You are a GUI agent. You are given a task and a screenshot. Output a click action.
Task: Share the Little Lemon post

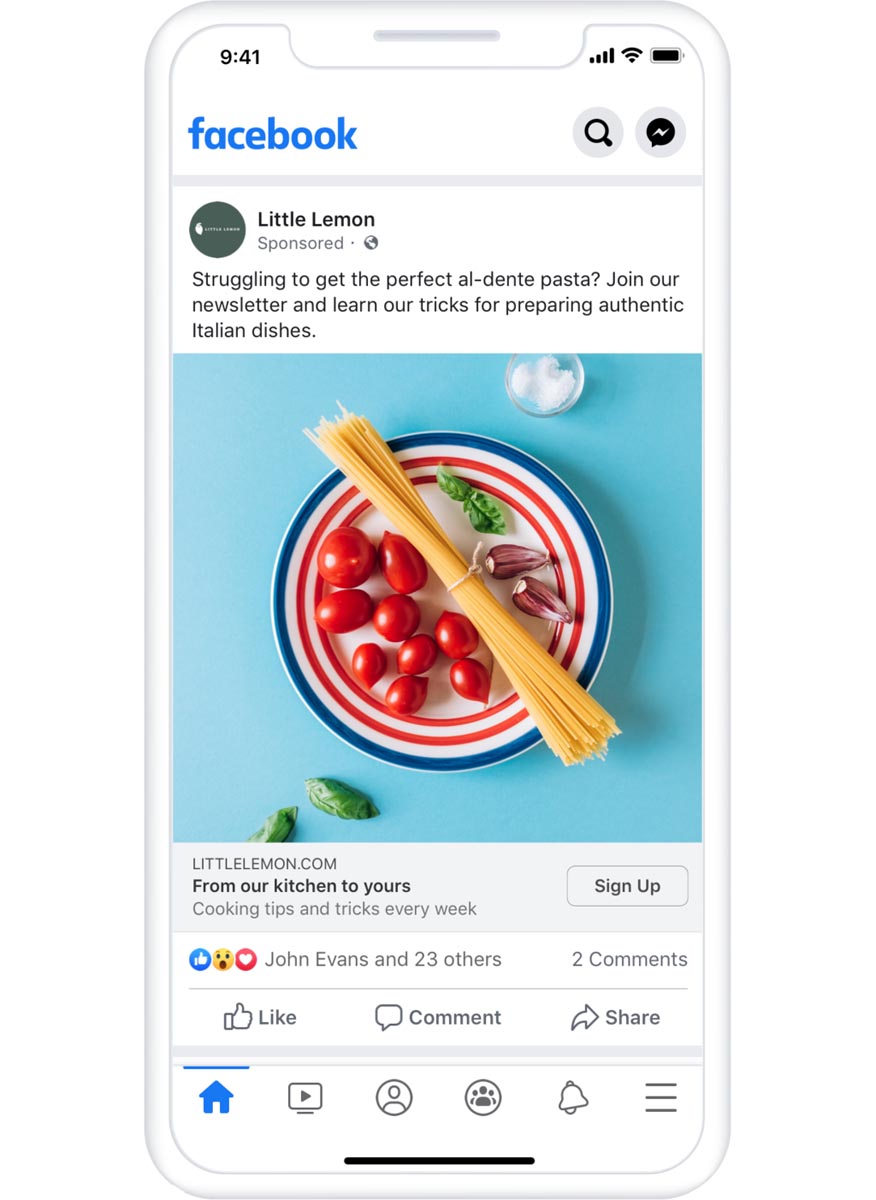616,1018
